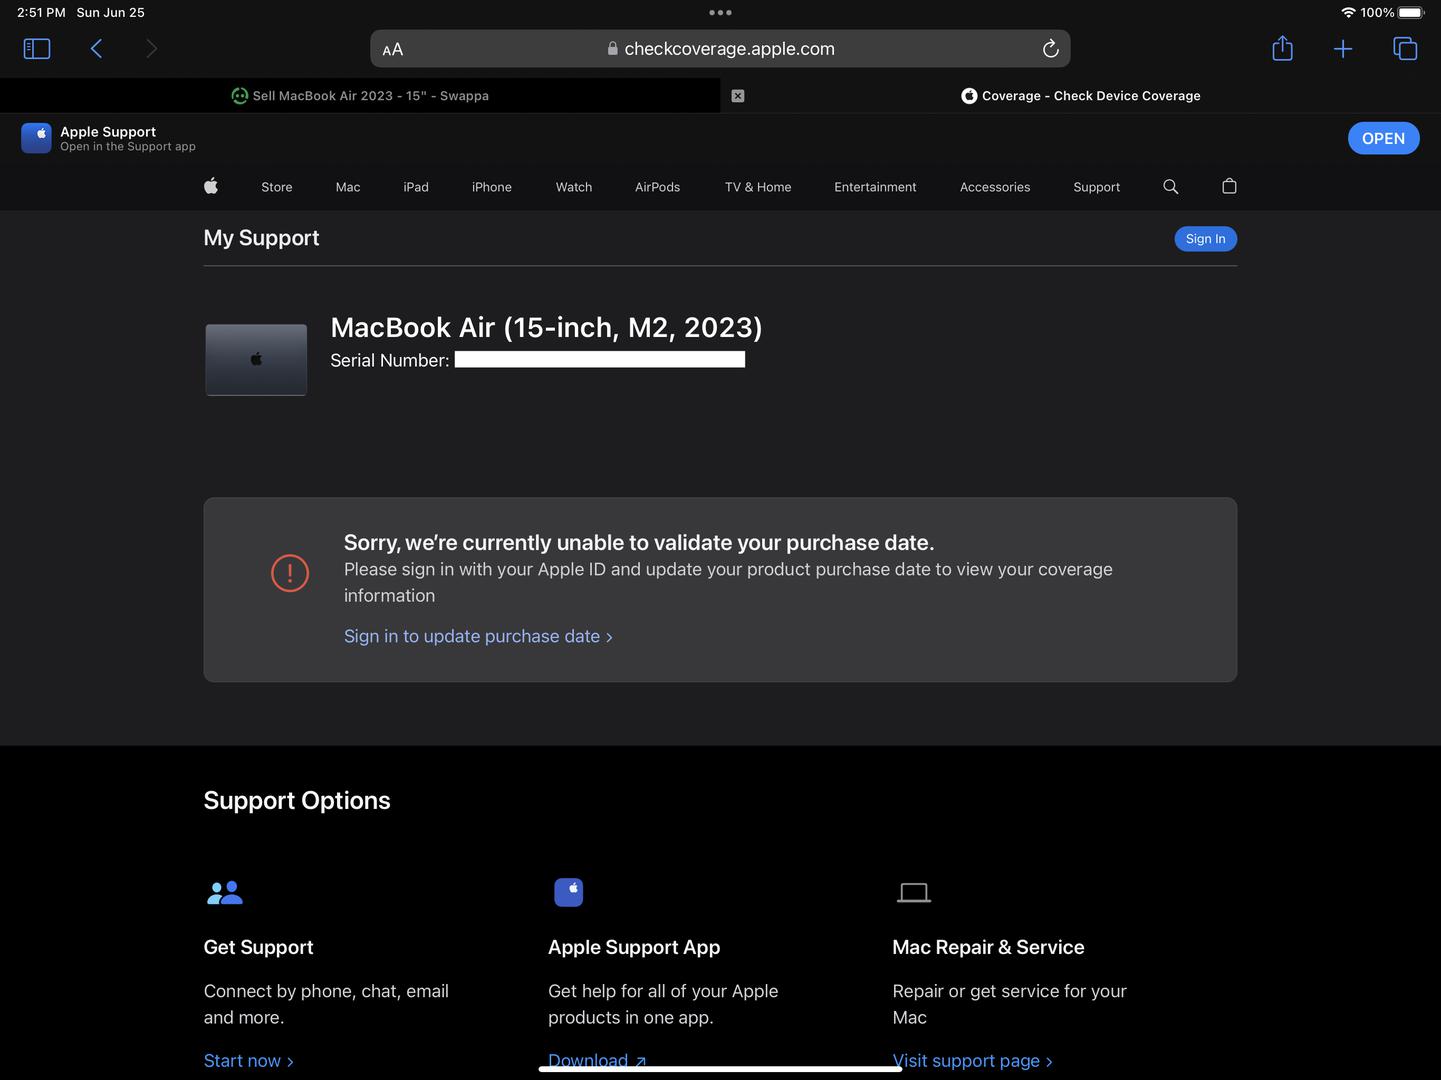This screenshot has width=1441, height=1080.
Task: Show the tab overview
Action: 1405,48
